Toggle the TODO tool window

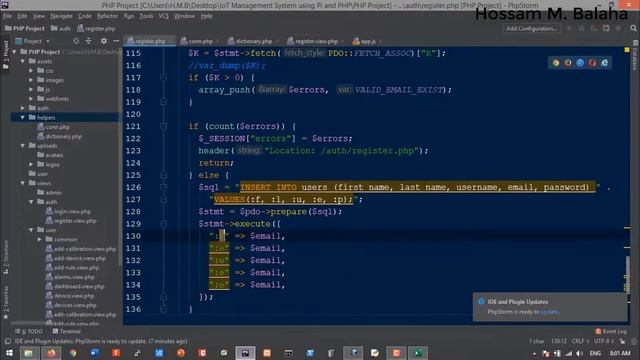pos(29,331)
